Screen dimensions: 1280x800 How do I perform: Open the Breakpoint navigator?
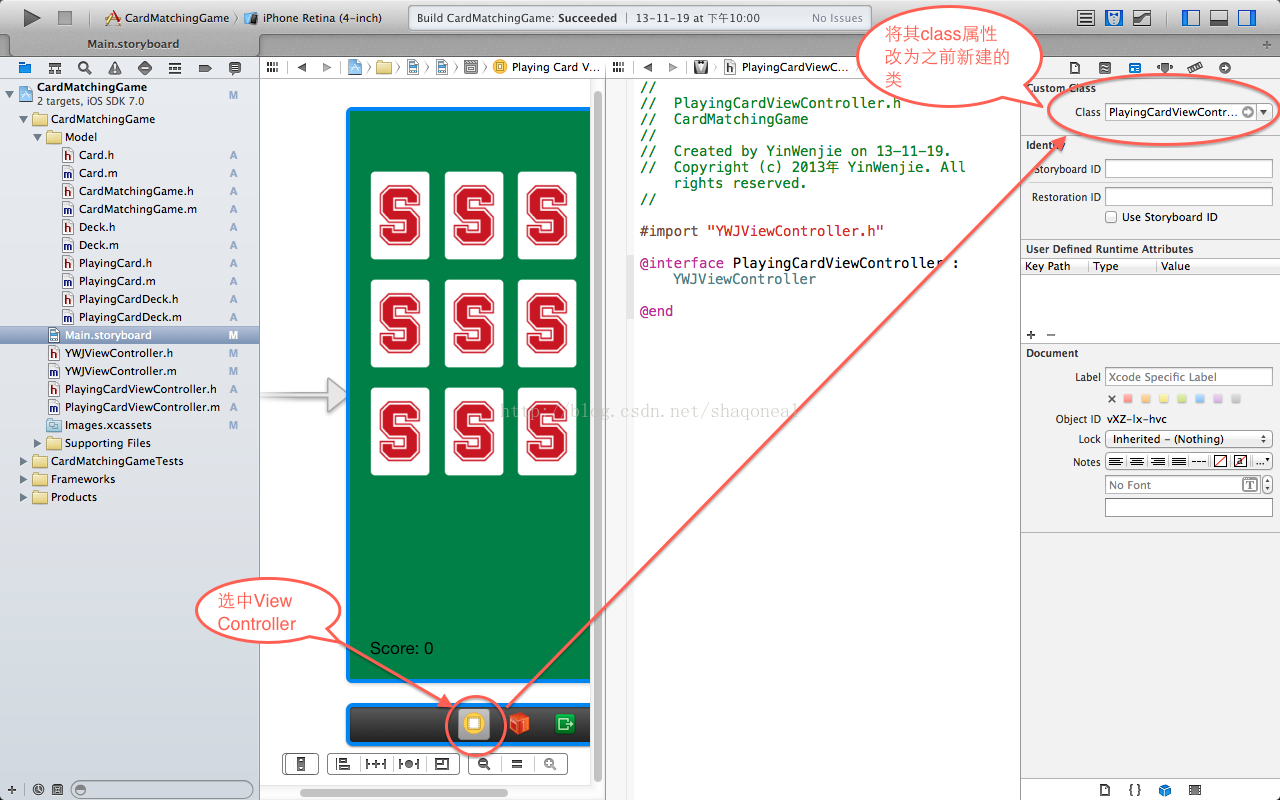click(205, 68)
